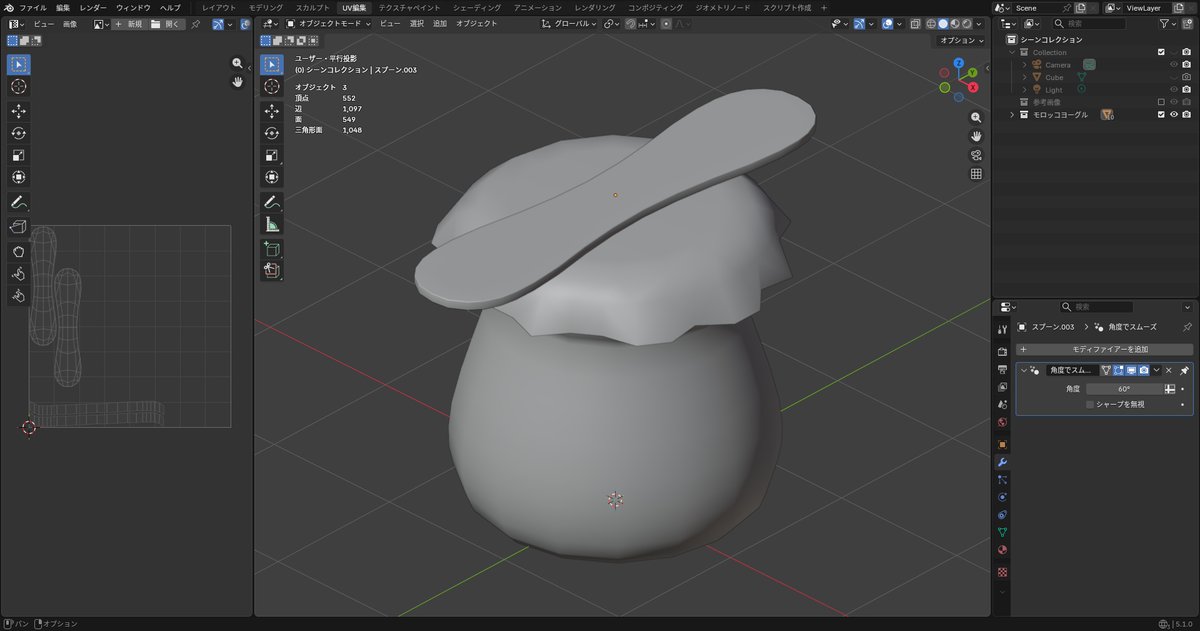Click the camera view icon in viewport gizmos
Screen dimensions: 1200x631
click(976, 155)
